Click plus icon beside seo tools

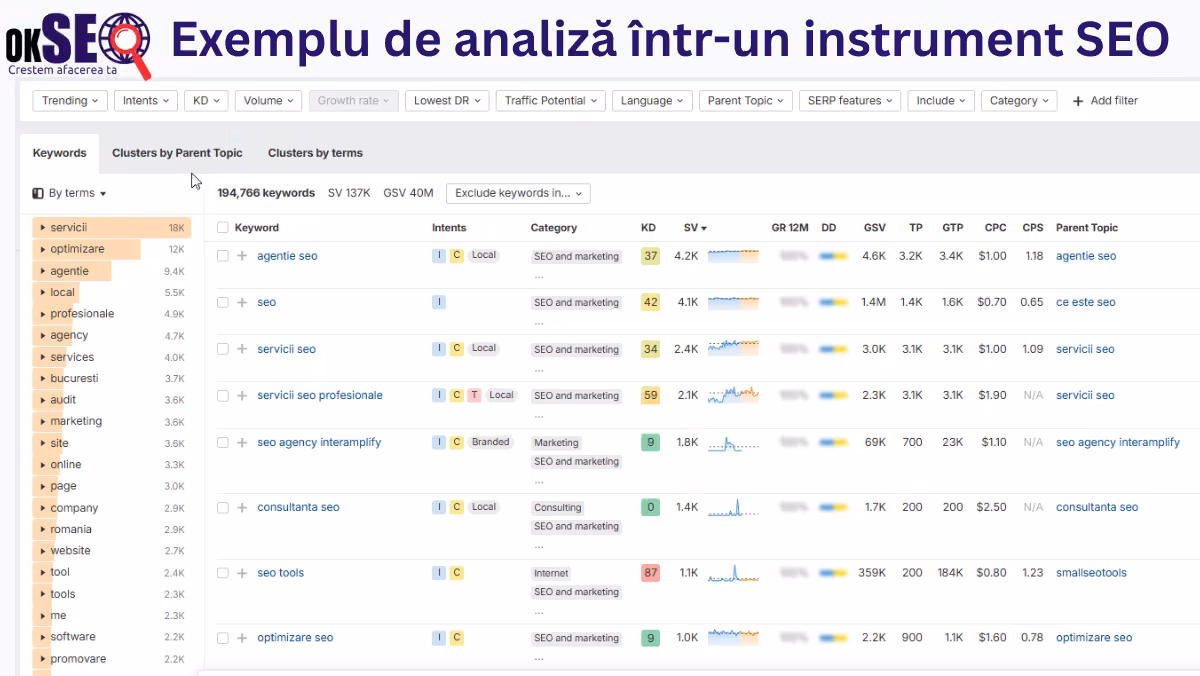(x=242, y=573)
